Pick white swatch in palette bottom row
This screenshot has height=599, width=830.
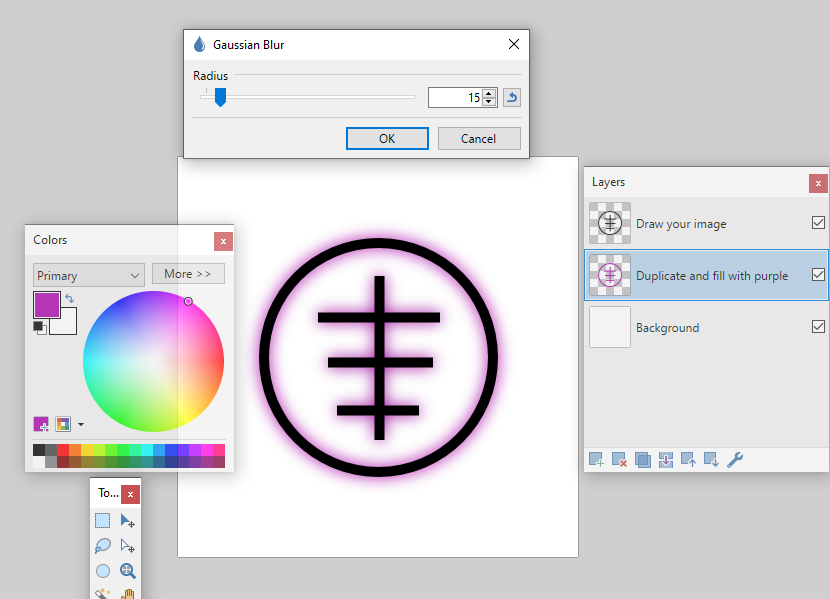[39, 462]
